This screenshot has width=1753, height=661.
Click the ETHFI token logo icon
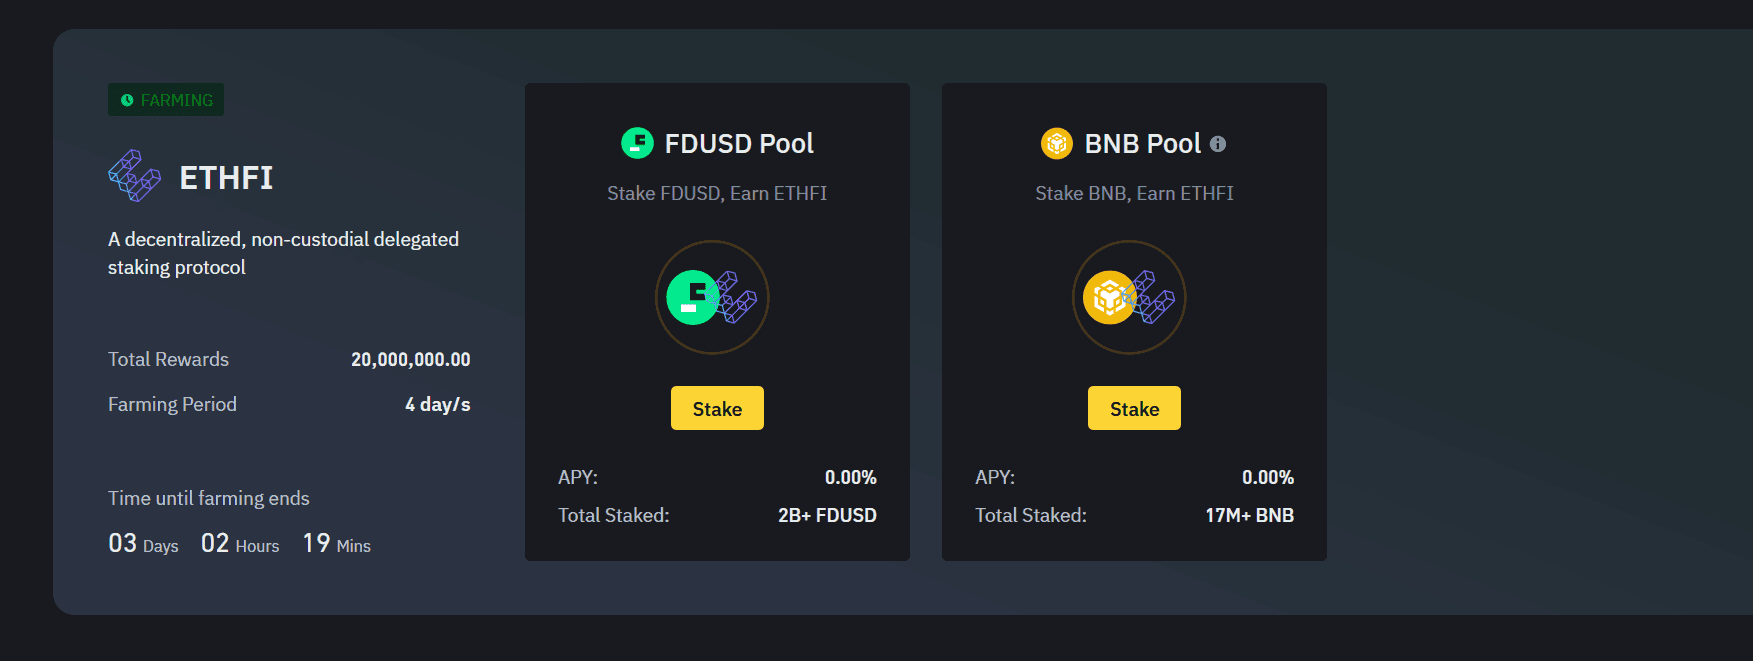(135, 176)
